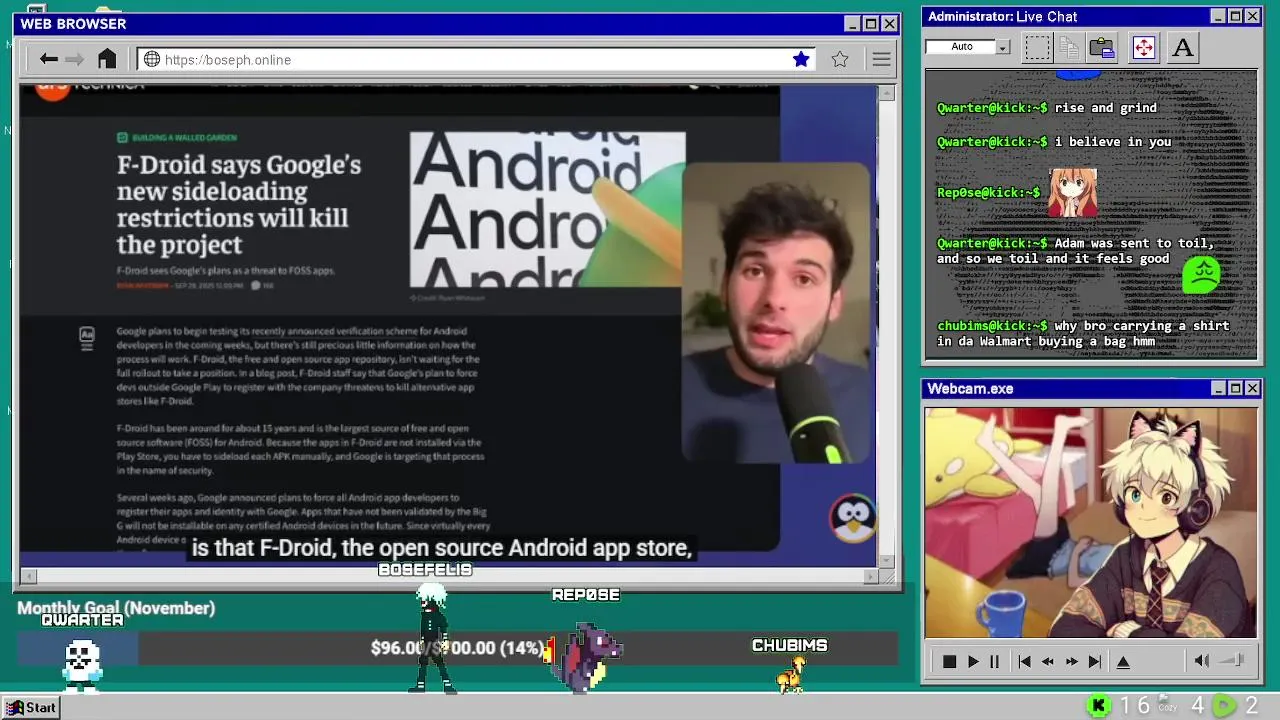1280x720 pixels.
Task: Open the font "A" button in Live Chat
Action: pyautogui.click(x=1183, y=47)
